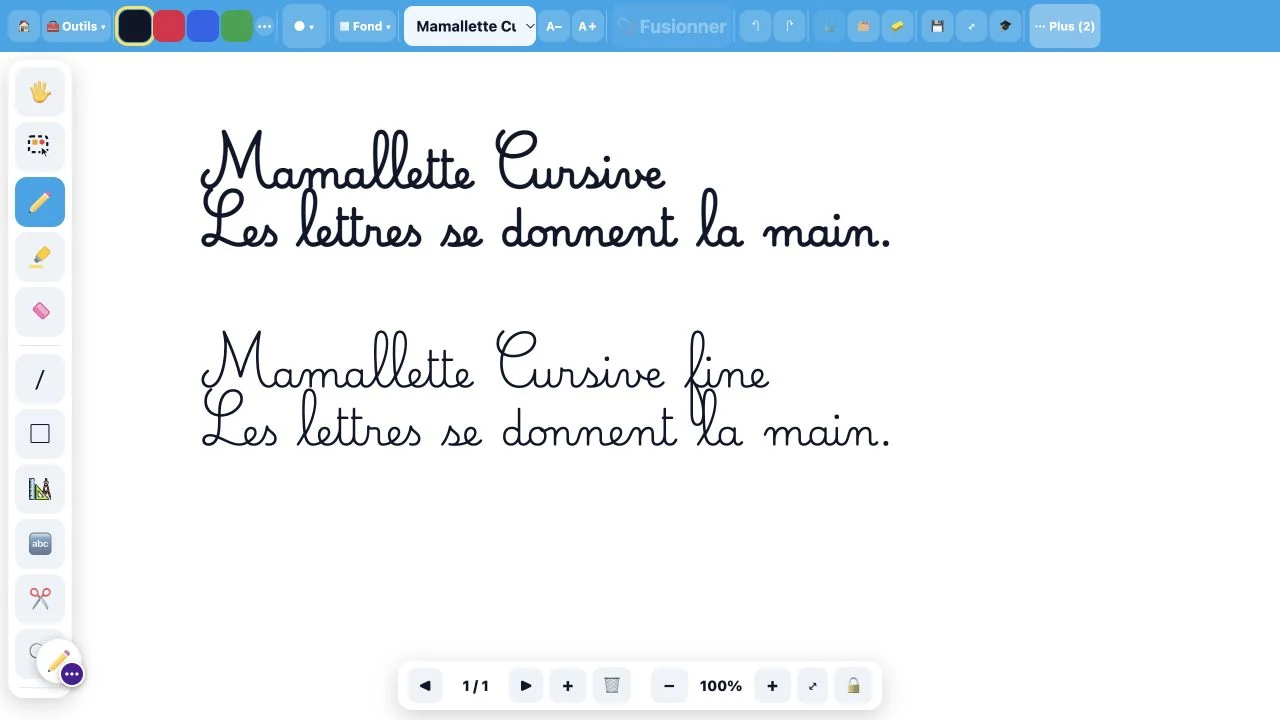
Task: Increase font size with A+ button
Action: click(x=588, y=26)
